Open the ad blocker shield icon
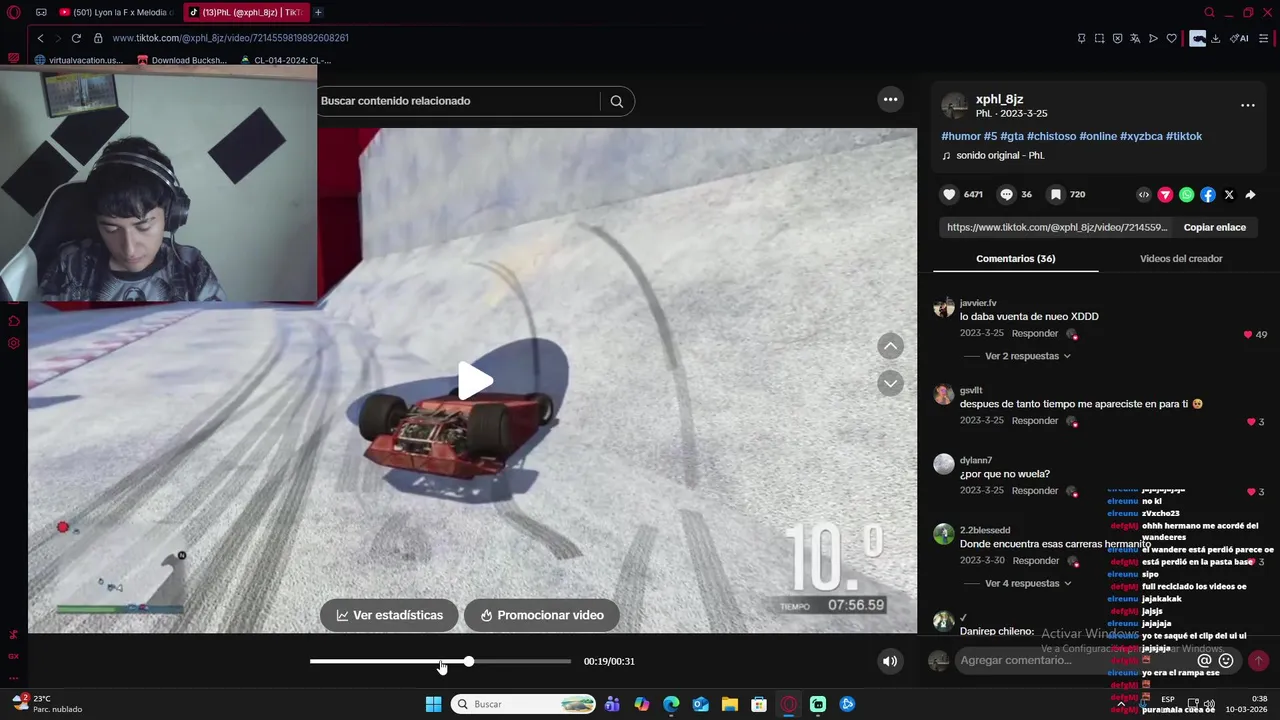This screenshot has height=720, width=1280. 1117,38
